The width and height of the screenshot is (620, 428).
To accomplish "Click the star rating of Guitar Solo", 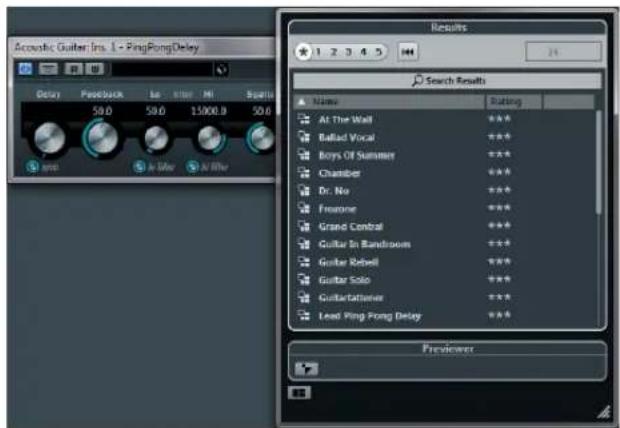I will (499, 279).
